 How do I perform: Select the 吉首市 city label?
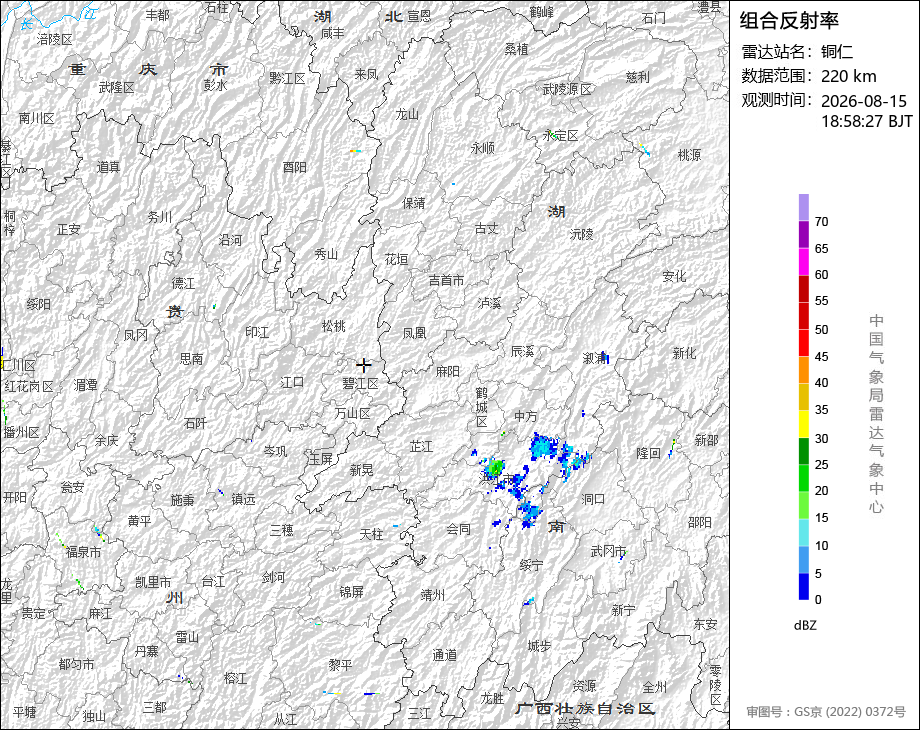point(447,280)
